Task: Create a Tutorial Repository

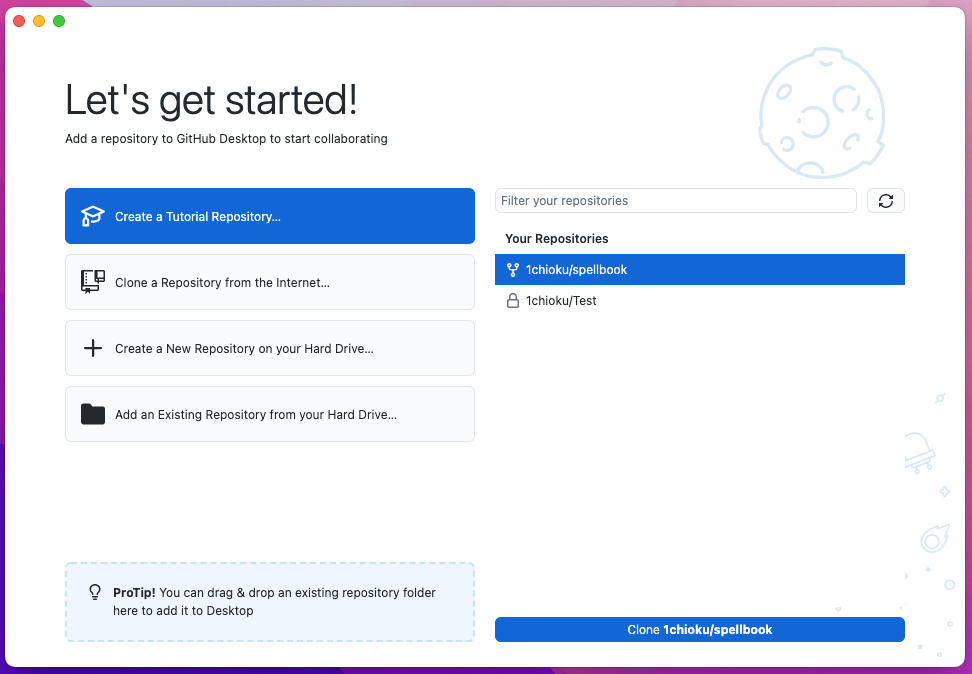Action: [270, 216]
